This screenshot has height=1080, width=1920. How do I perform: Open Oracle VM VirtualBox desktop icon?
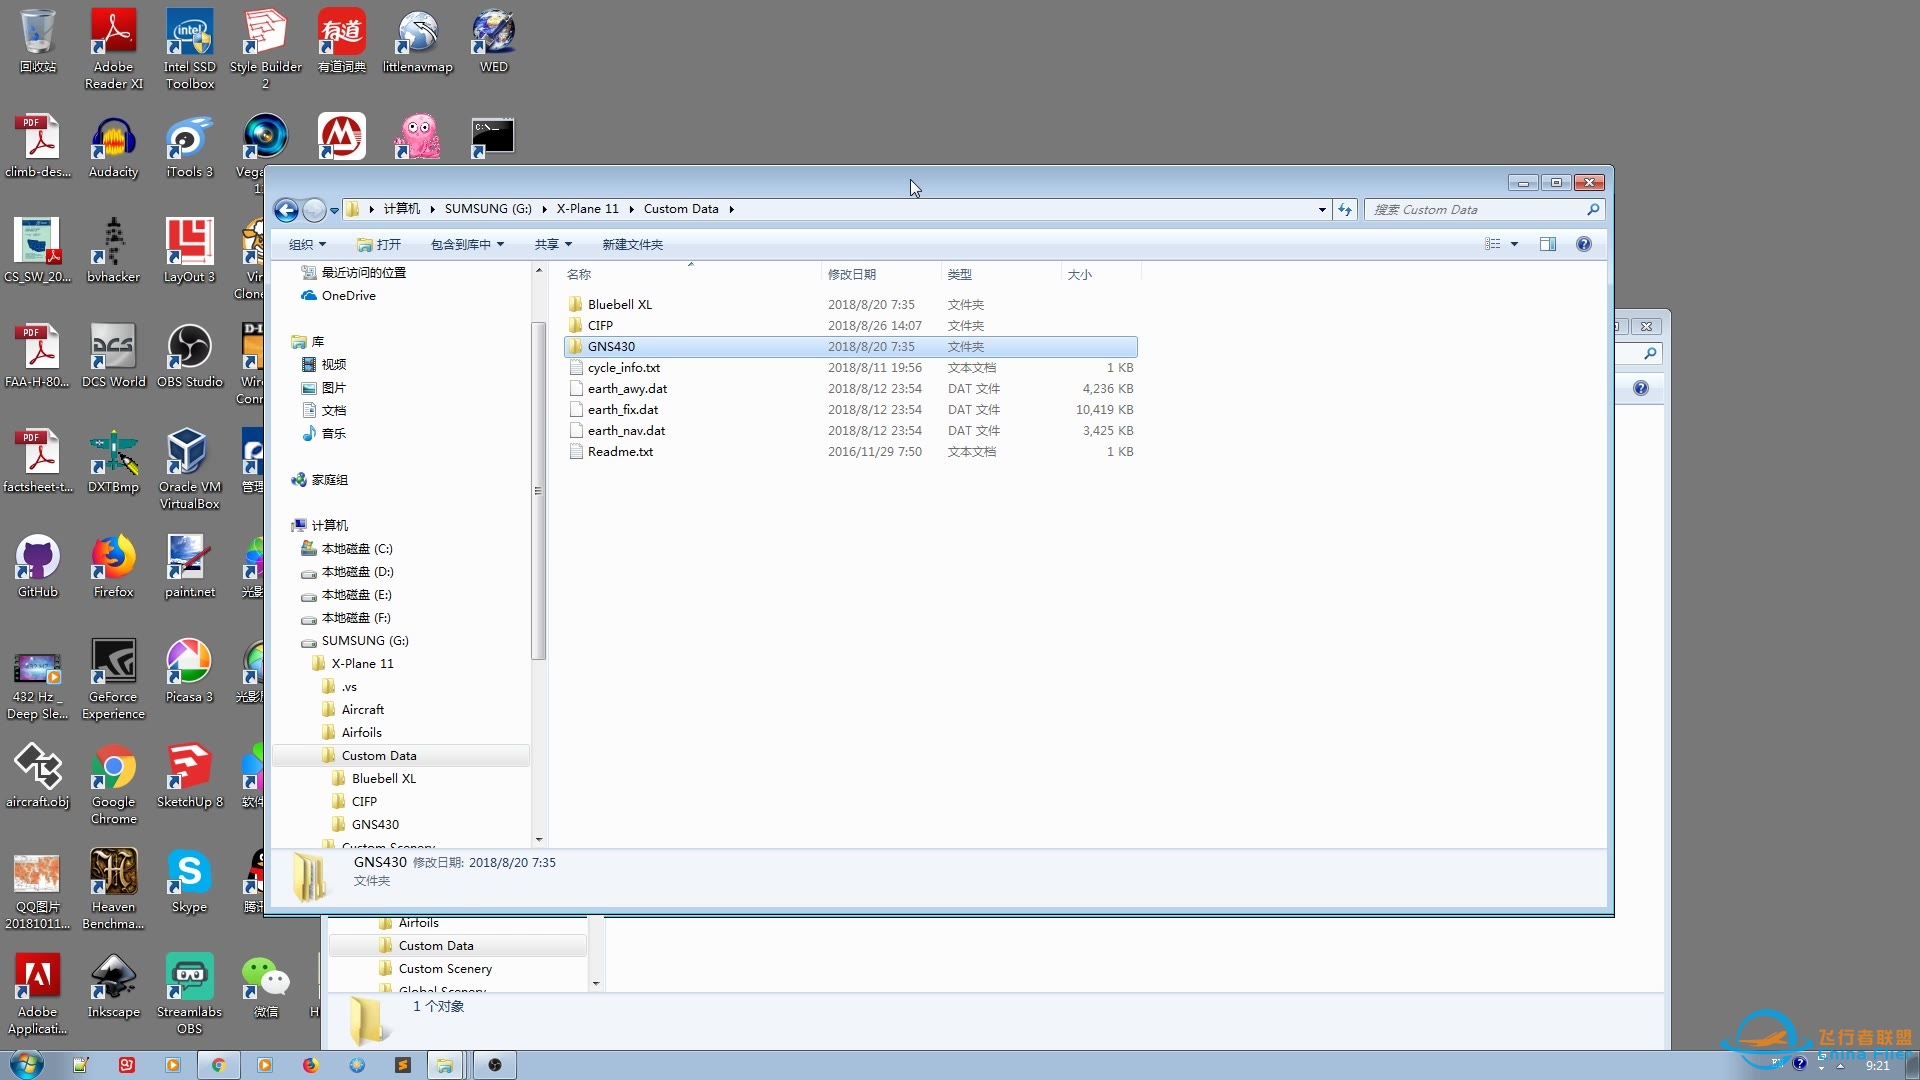[x=189, y=470]
